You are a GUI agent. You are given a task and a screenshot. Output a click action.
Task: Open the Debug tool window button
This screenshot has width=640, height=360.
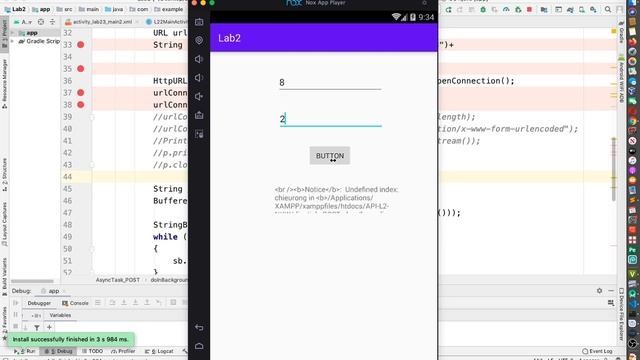click(x=58, y=351)
